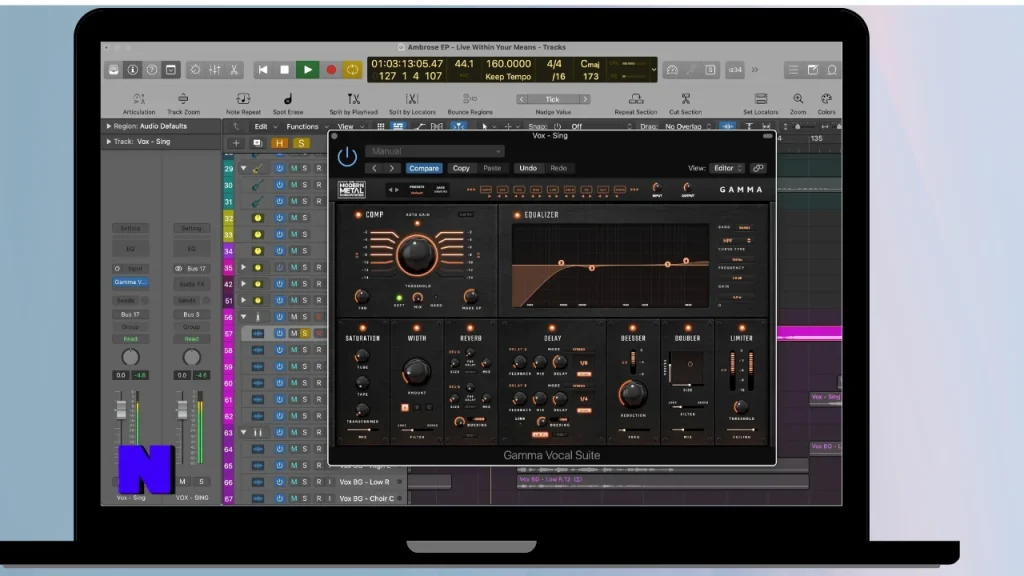
Task: Mute track 66 Vox BG - Low R
Action: [x=294, y=482]
